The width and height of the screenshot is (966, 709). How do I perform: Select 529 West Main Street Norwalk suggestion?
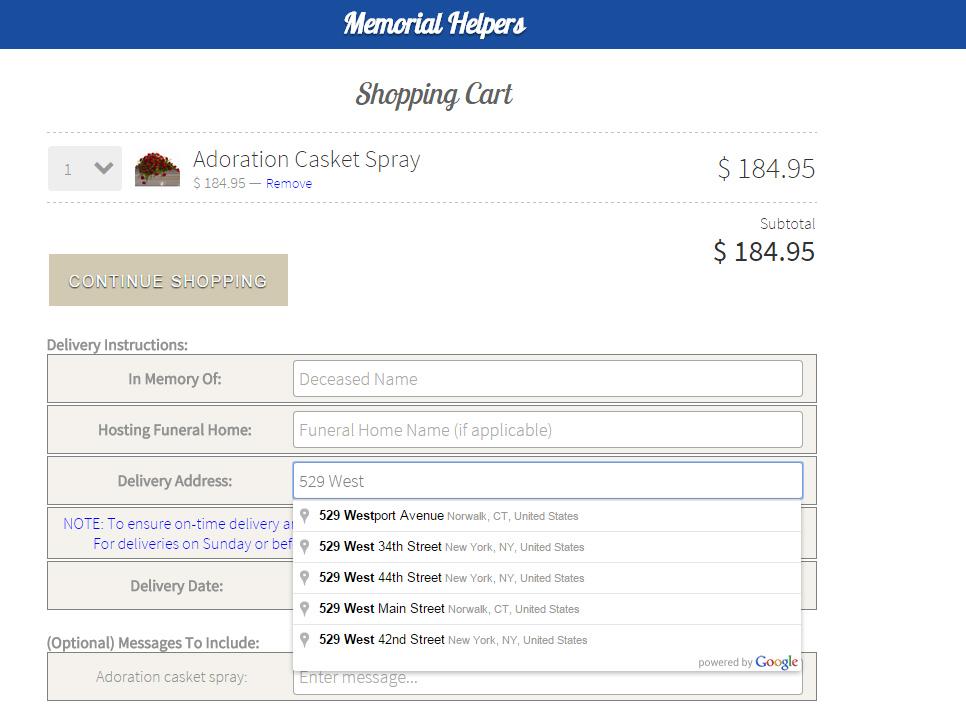click(x=547, y=609)
